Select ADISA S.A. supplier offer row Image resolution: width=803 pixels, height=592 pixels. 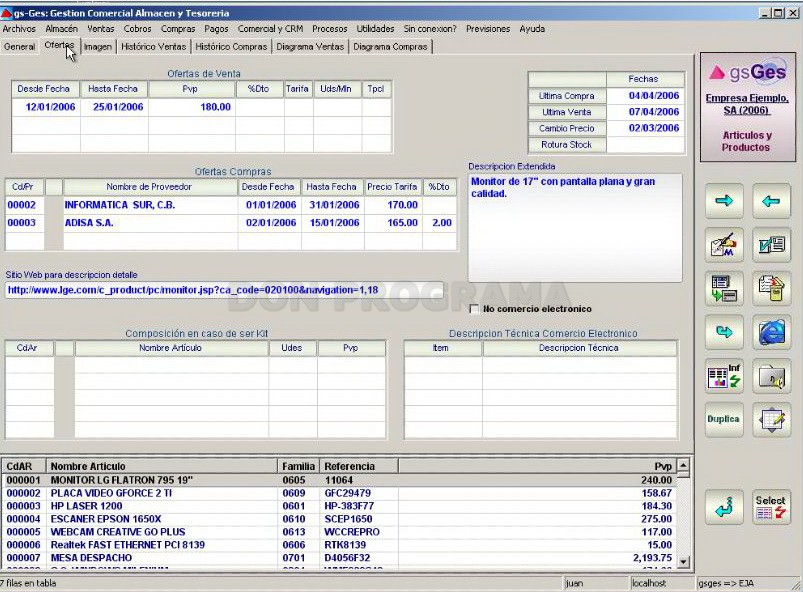pos(230,223)
